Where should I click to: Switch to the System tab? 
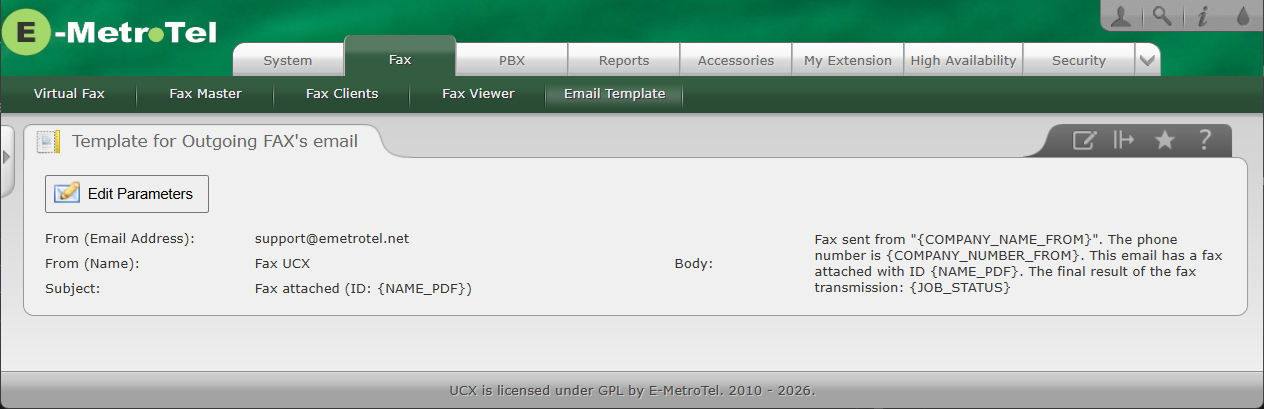(288, 60)
